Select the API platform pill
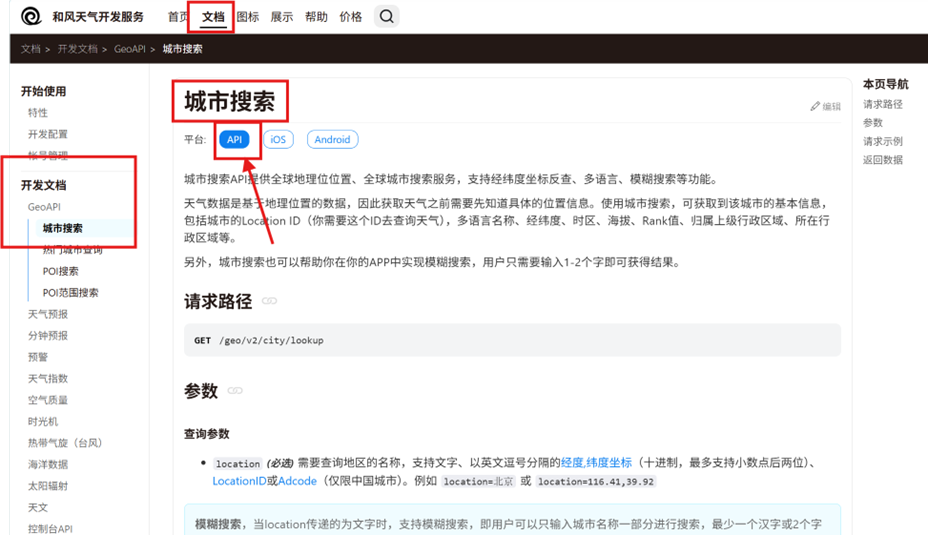The width and height of the screenshot is (928, 535). coord(234,140)
